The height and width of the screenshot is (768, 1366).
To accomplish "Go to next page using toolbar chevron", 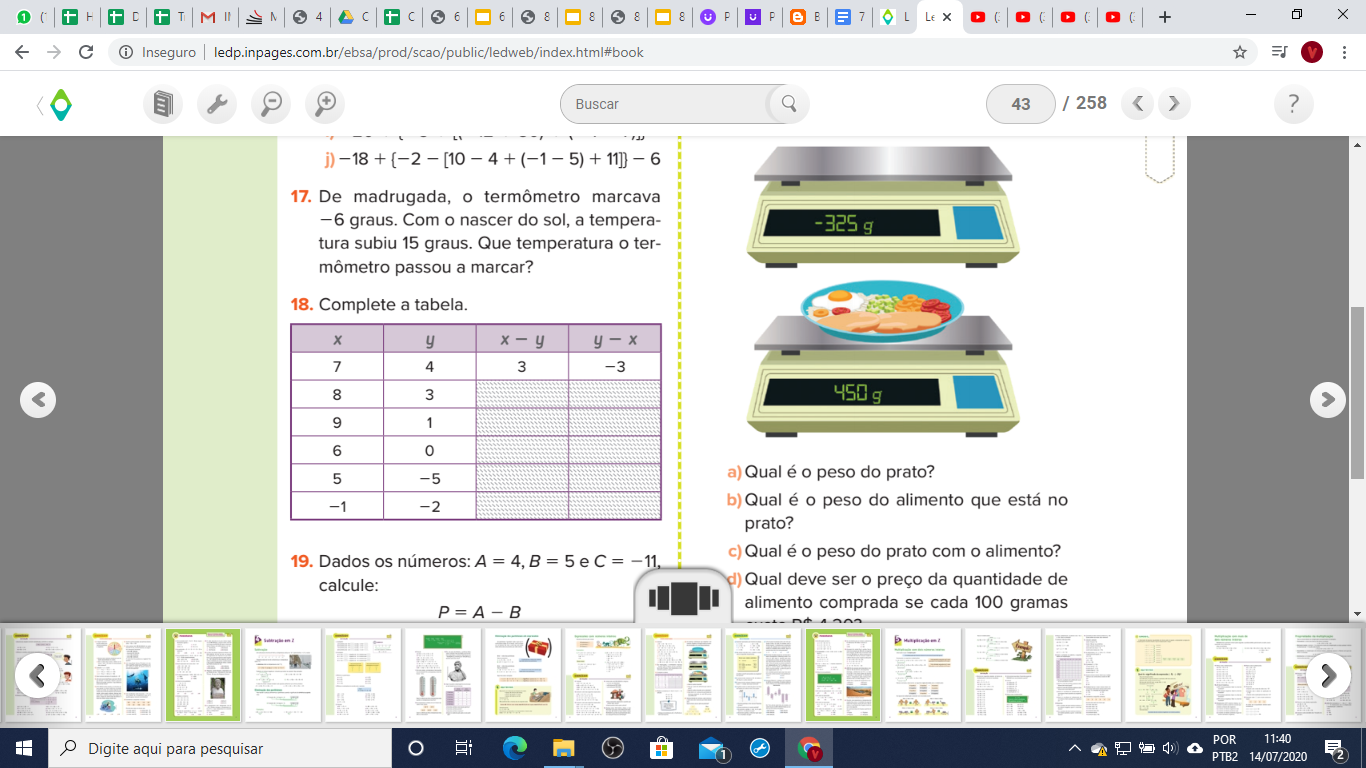I will click(1174, 103).
